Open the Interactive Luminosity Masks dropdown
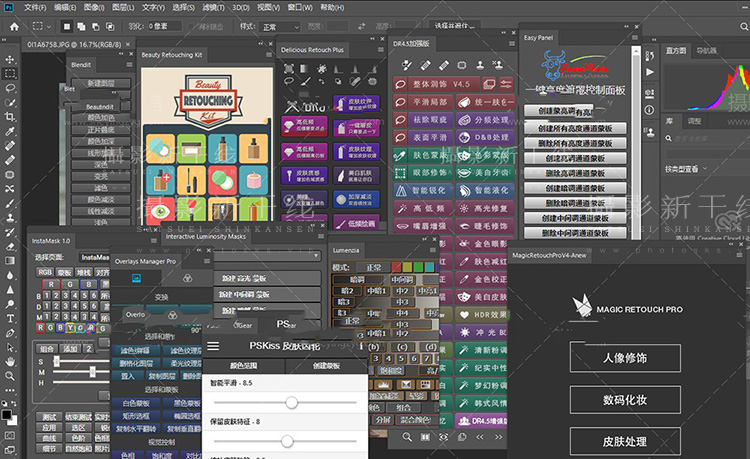The image size is (750, 459). coord(267,256)
